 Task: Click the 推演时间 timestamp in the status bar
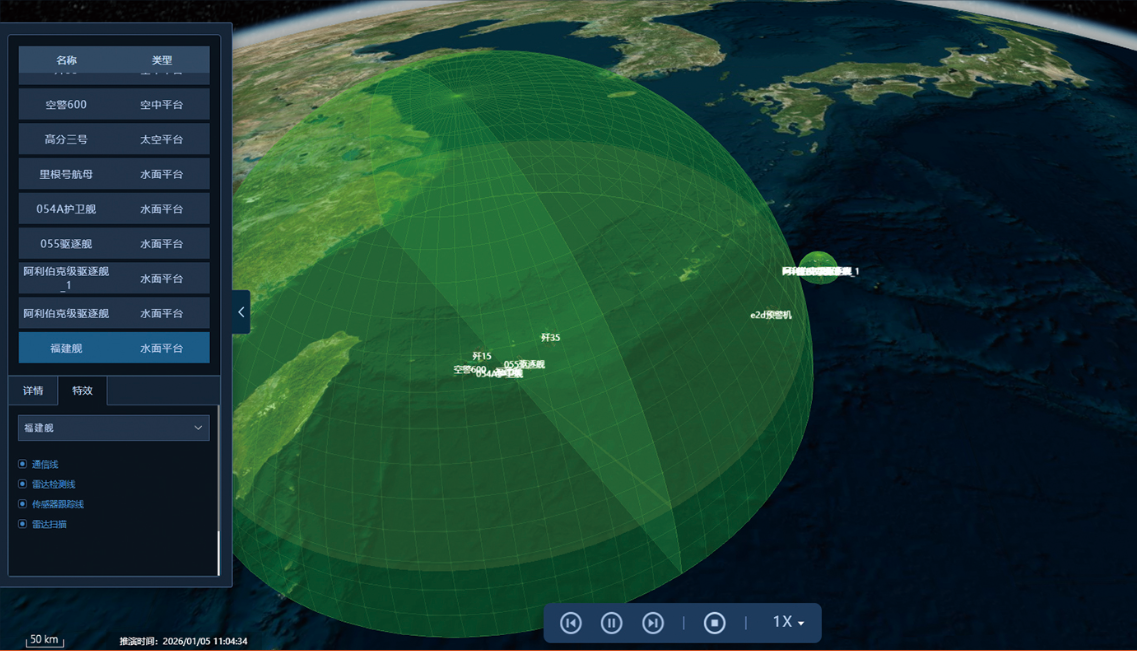[183, 641]
